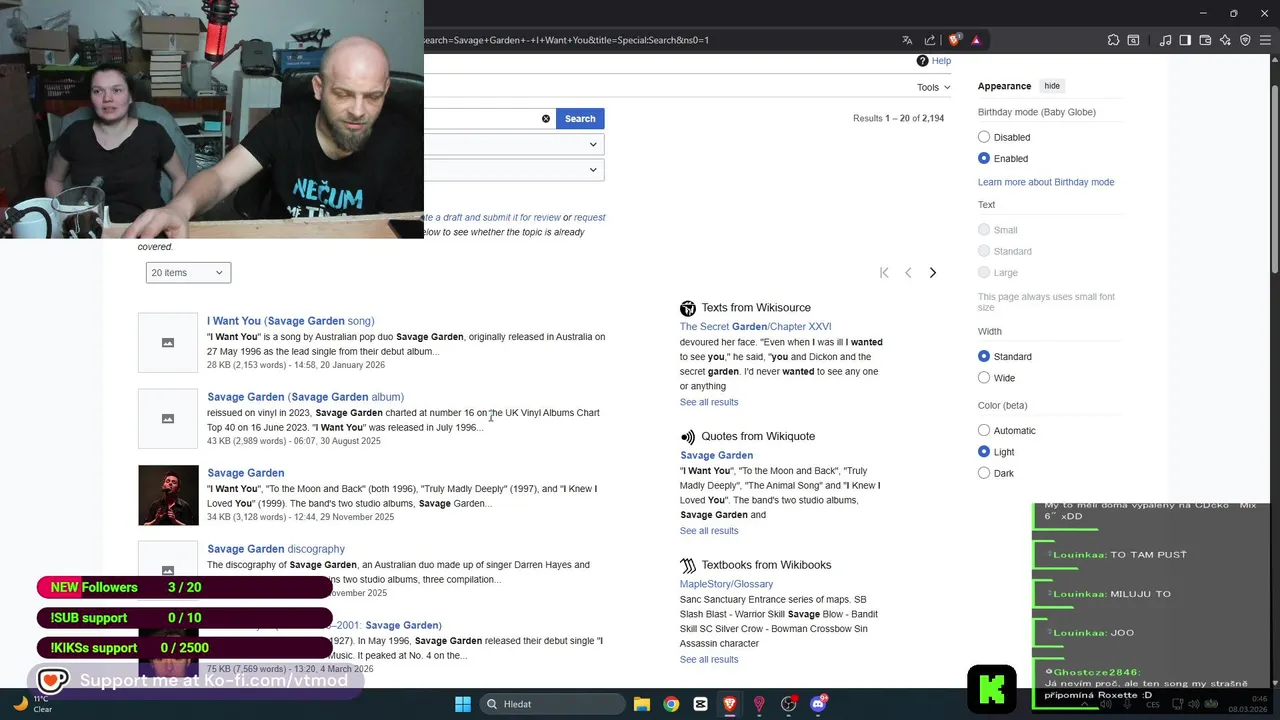
Task: Click the Help link
Action: click(942, 61)
